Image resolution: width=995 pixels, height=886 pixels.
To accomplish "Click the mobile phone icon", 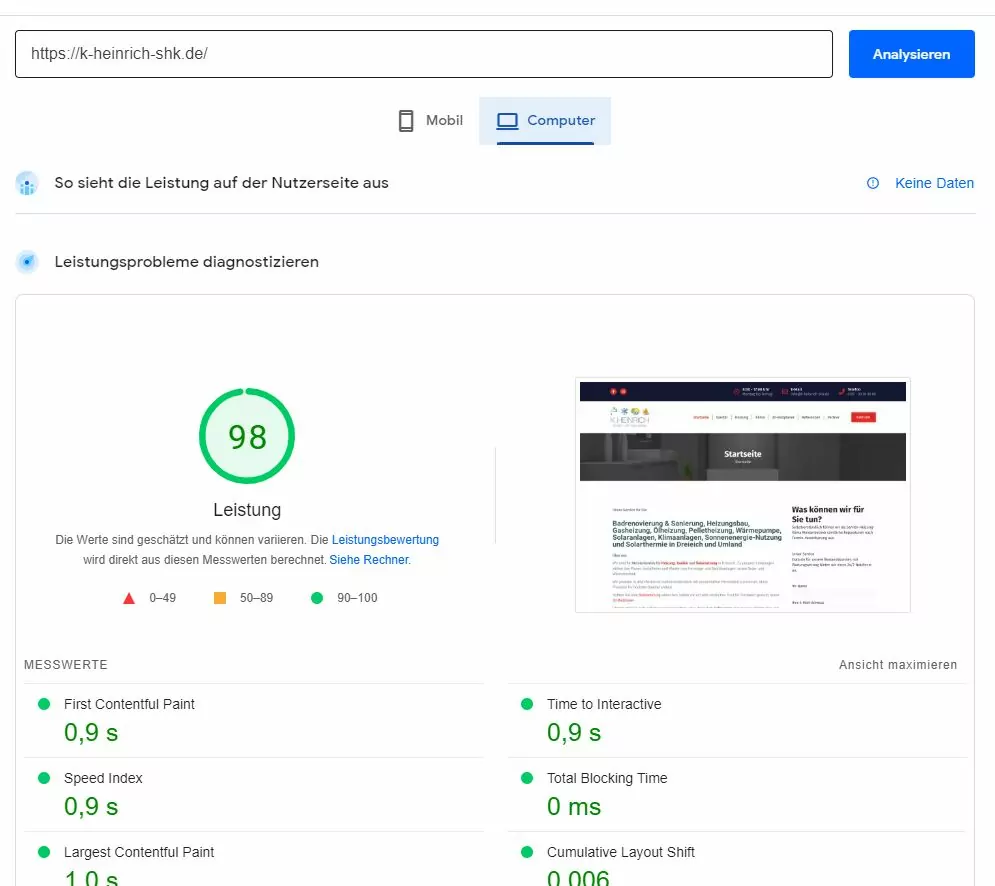I will click(406, 121).
